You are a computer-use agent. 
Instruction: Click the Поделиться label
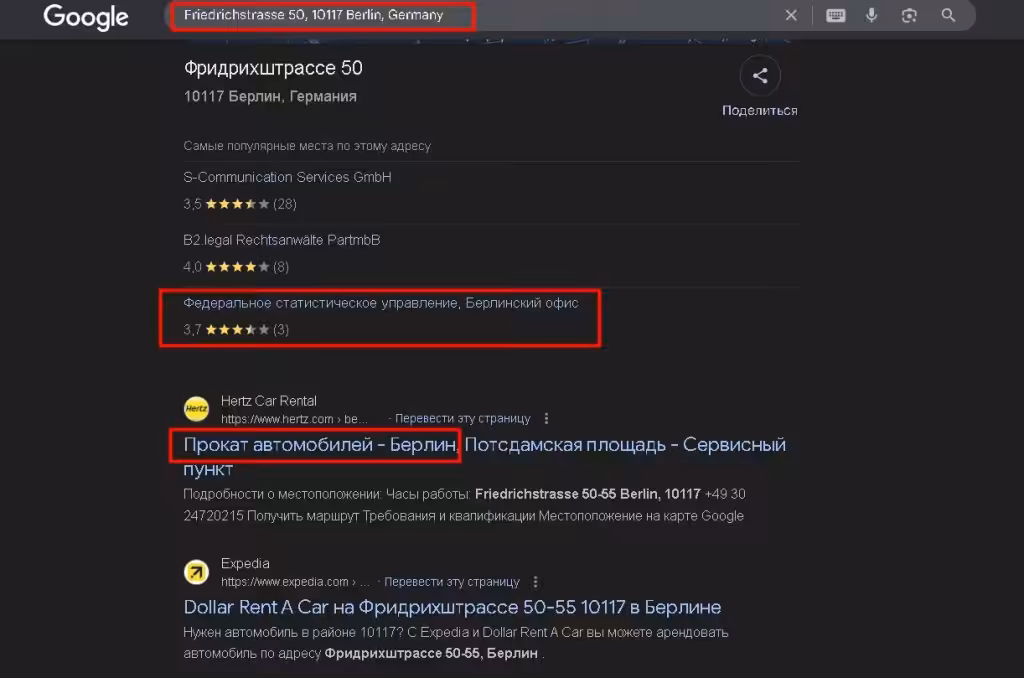[x=760, y=110]
